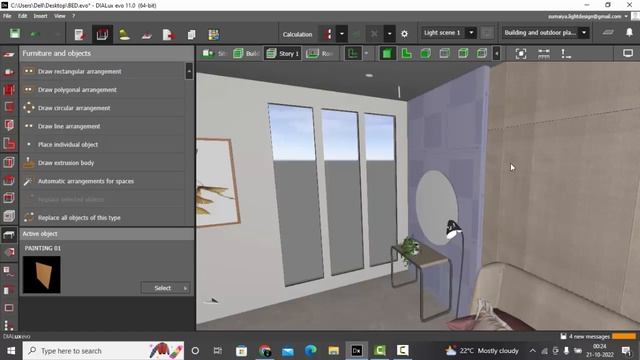Open the document with red pencil mode icon
This screenshot has width=640, height=360.
tap(80, 35)
